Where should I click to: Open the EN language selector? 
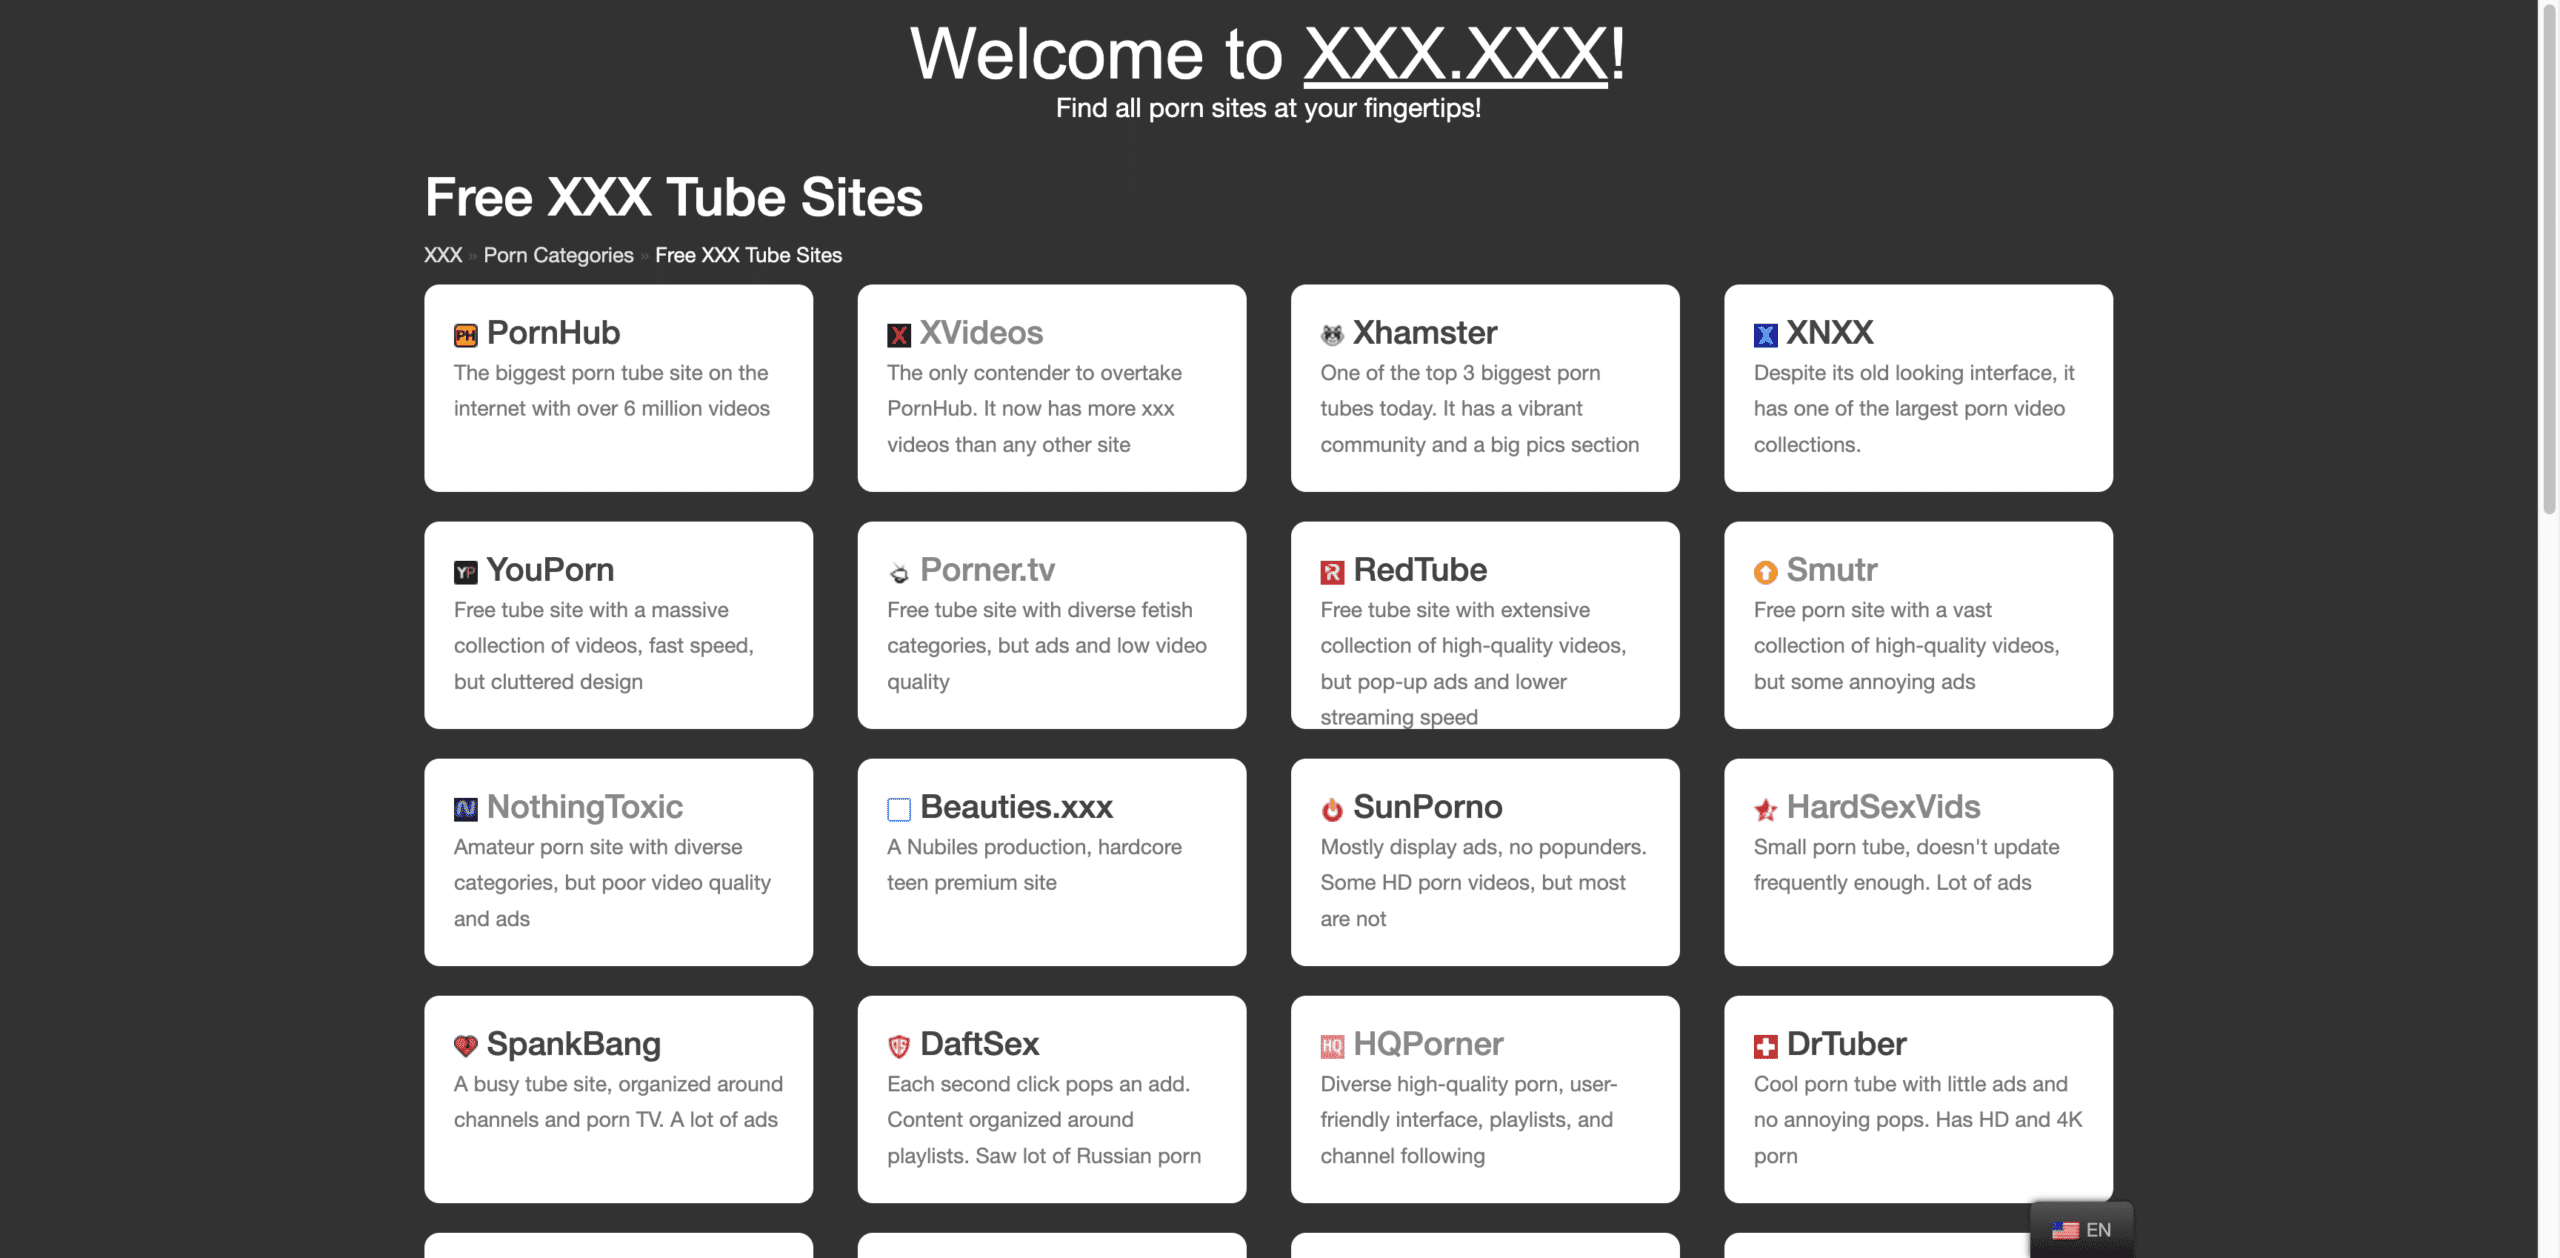coord(2082,1229)
